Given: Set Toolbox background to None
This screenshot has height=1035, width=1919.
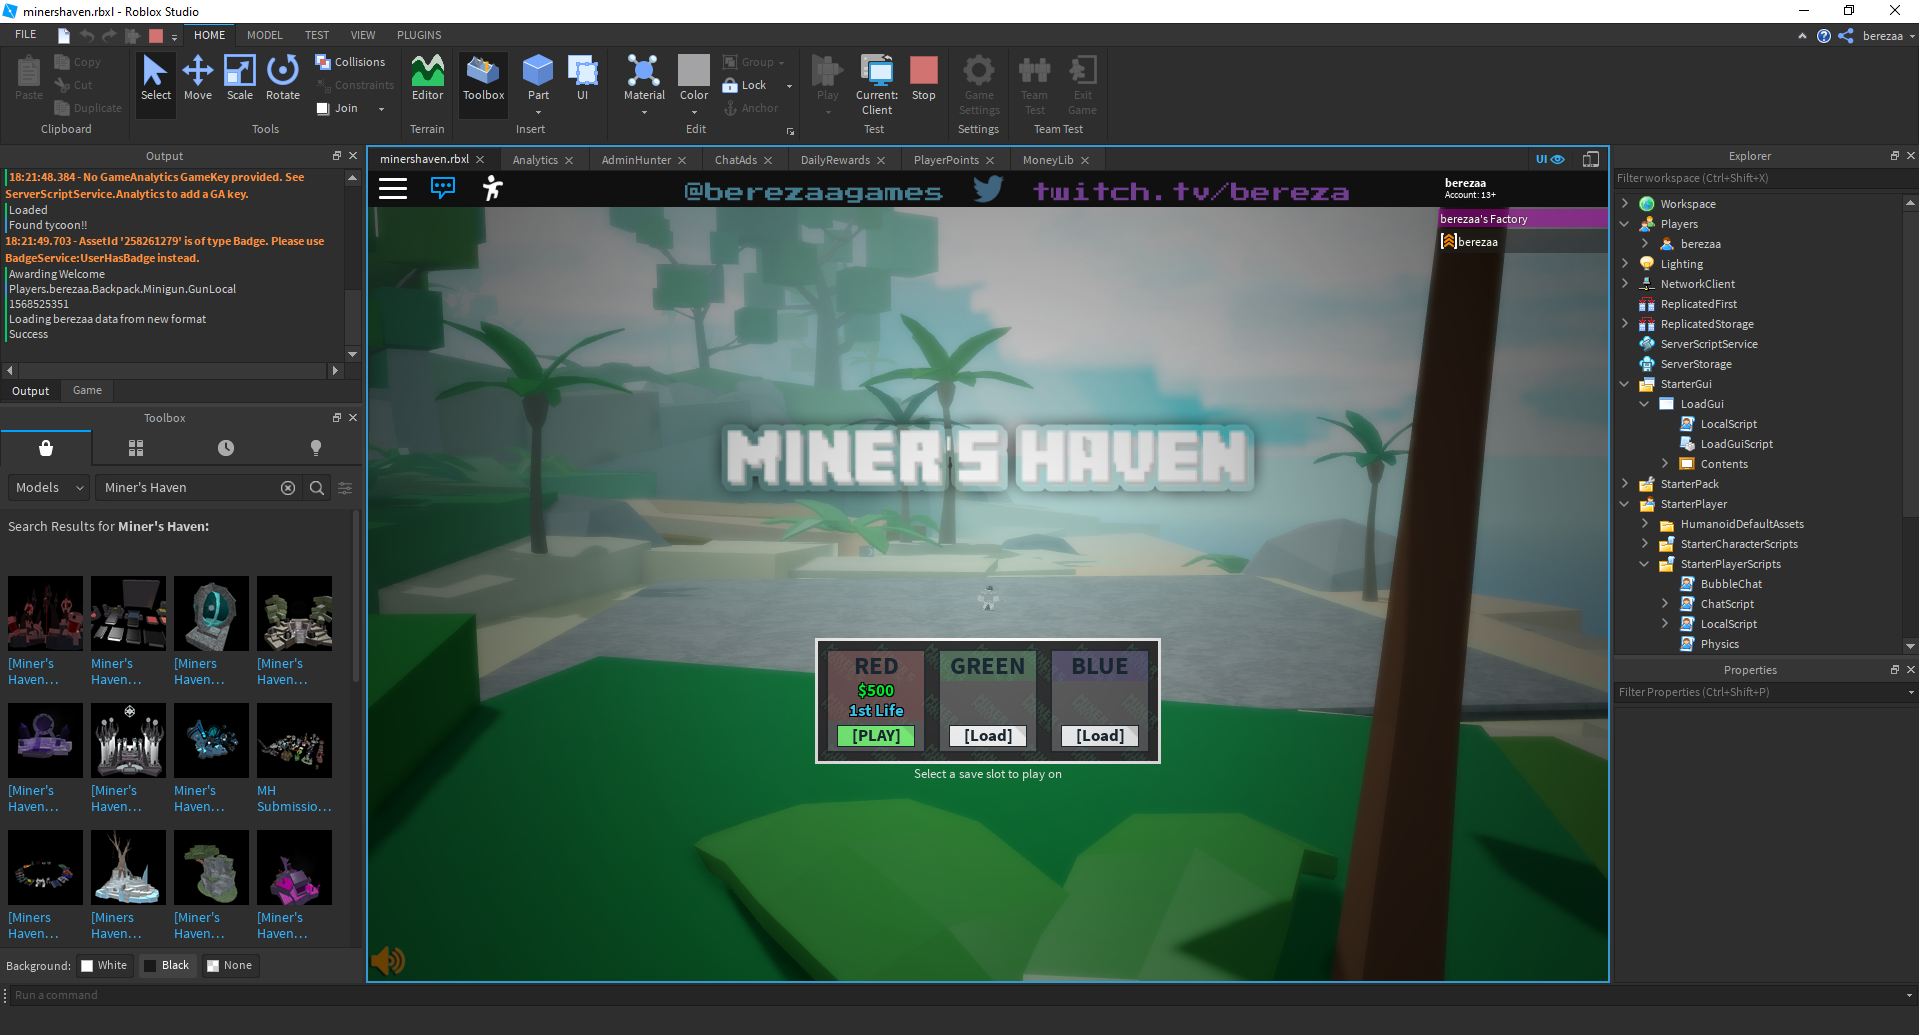Looking at the screenshot, I should (x=229, y=965).
